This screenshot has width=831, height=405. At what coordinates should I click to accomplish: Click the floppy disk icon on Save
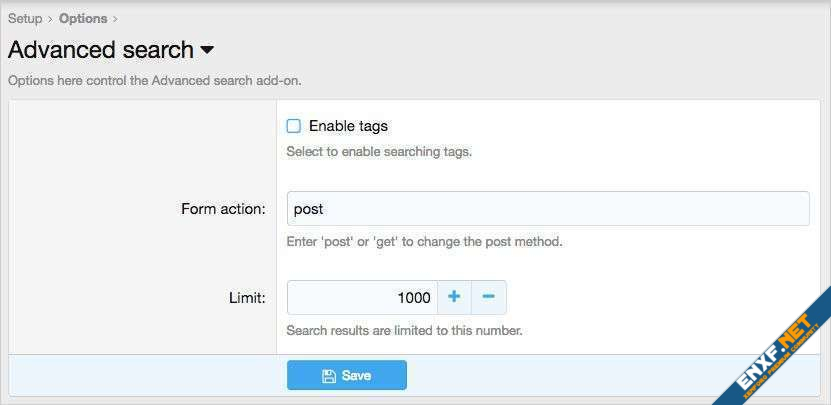pos(329,376)
